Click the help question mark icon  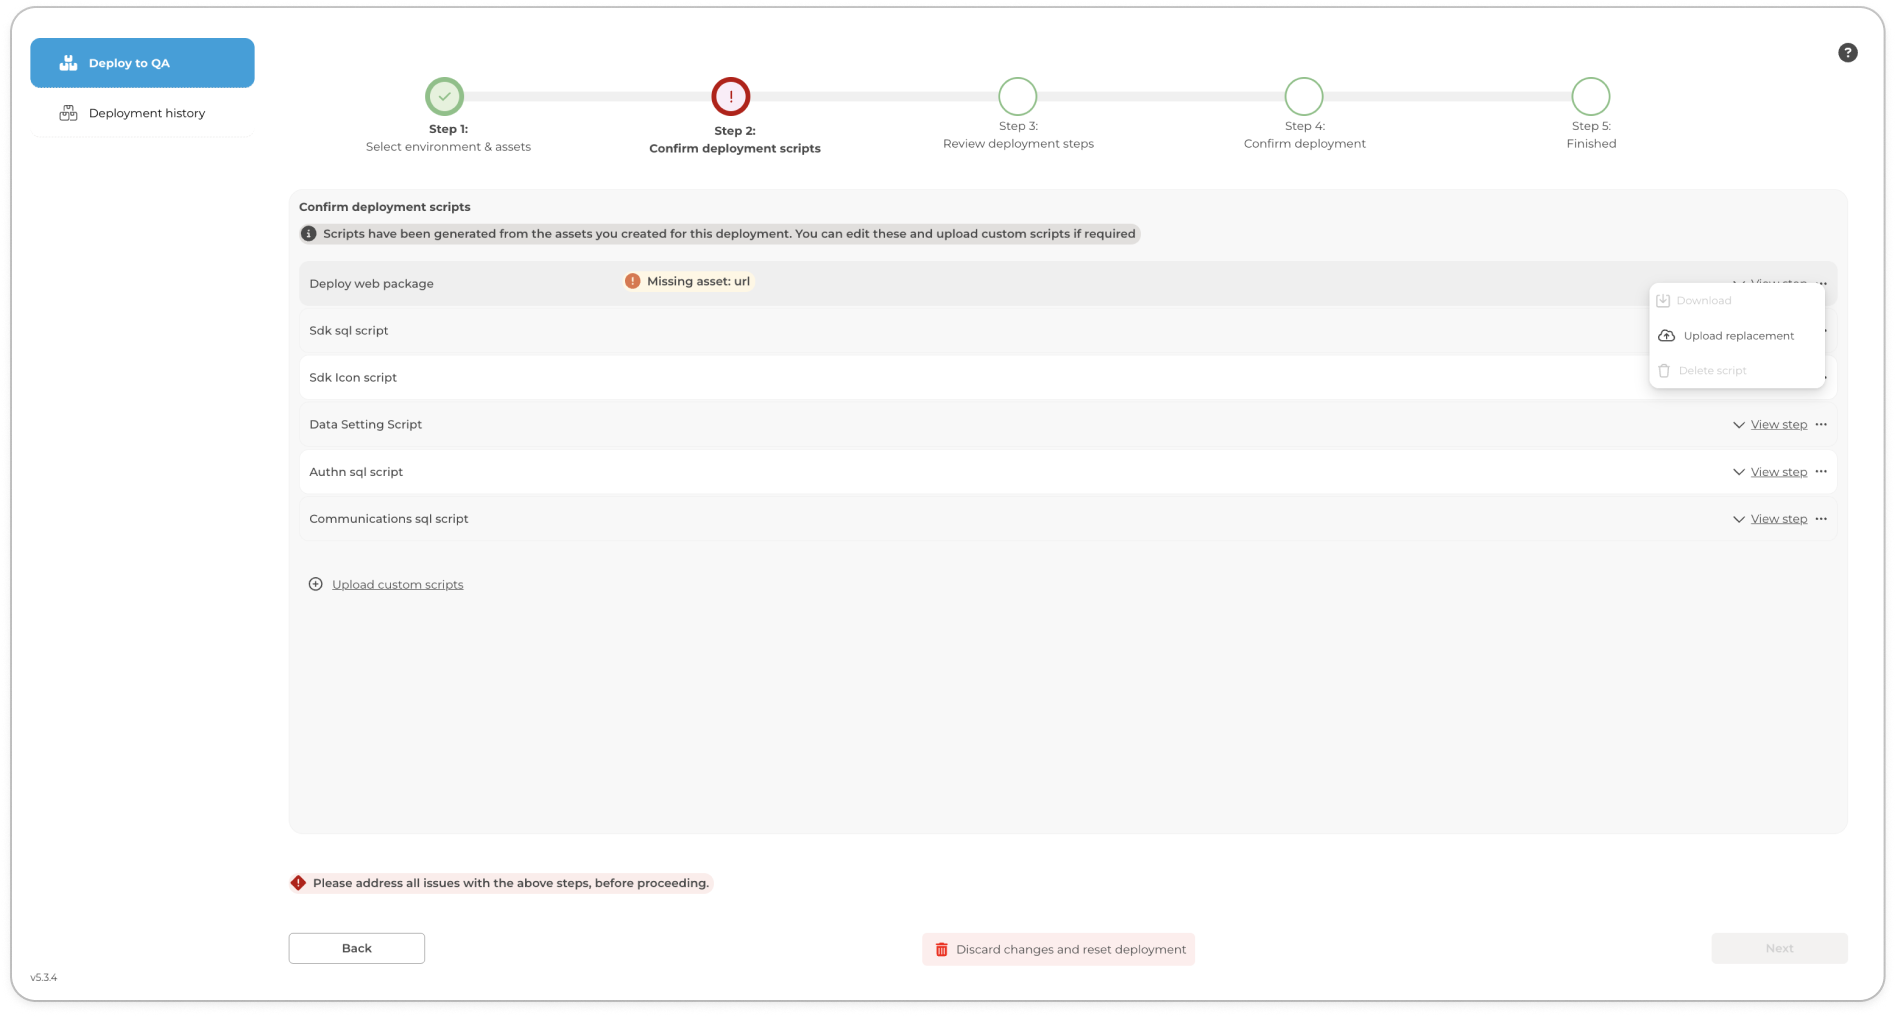click(x=1847, y=53)
